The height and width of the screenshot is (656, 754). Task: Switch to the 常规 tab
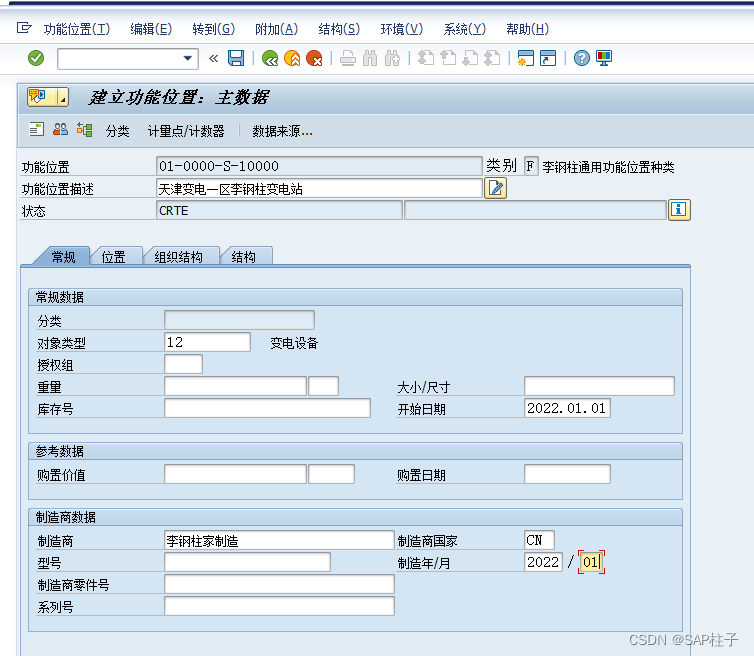coord(63,257)
